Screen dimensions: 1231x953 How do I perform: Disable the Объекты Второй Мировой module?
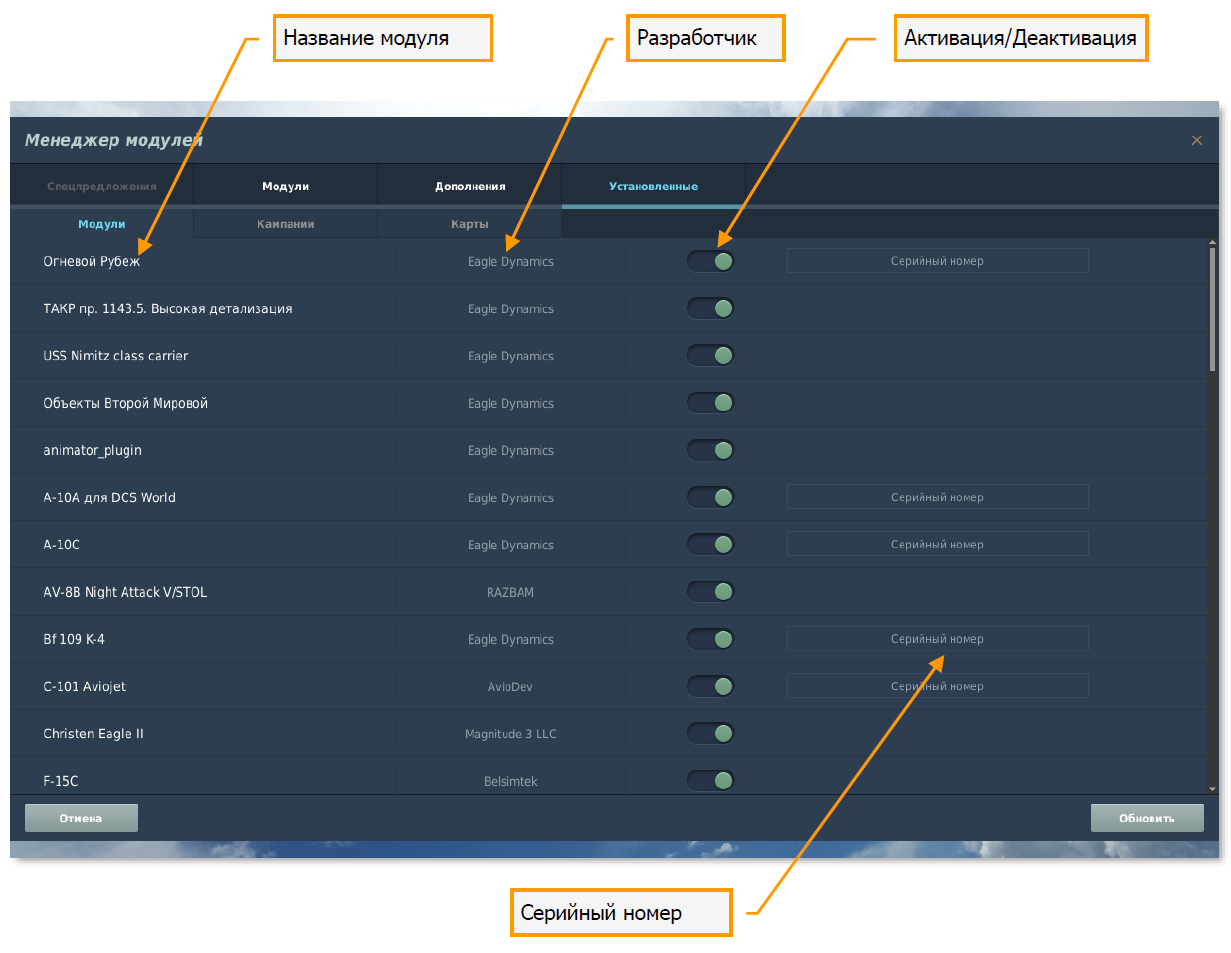[711, 403]
